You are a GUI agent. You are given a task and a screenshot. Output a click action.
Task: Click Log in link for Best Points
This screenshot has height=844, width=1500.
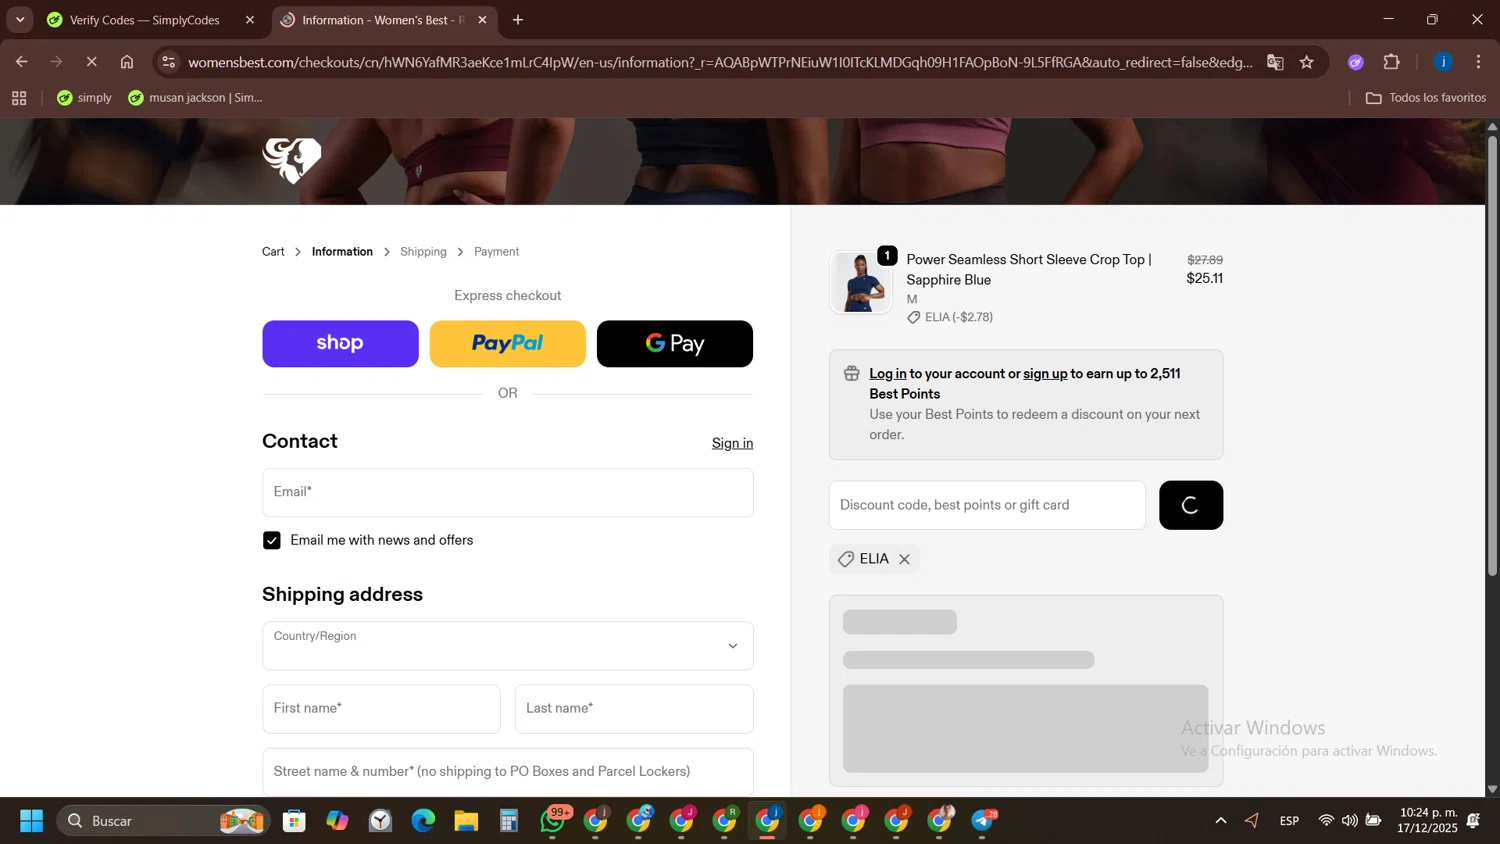(x=888, y=373)
